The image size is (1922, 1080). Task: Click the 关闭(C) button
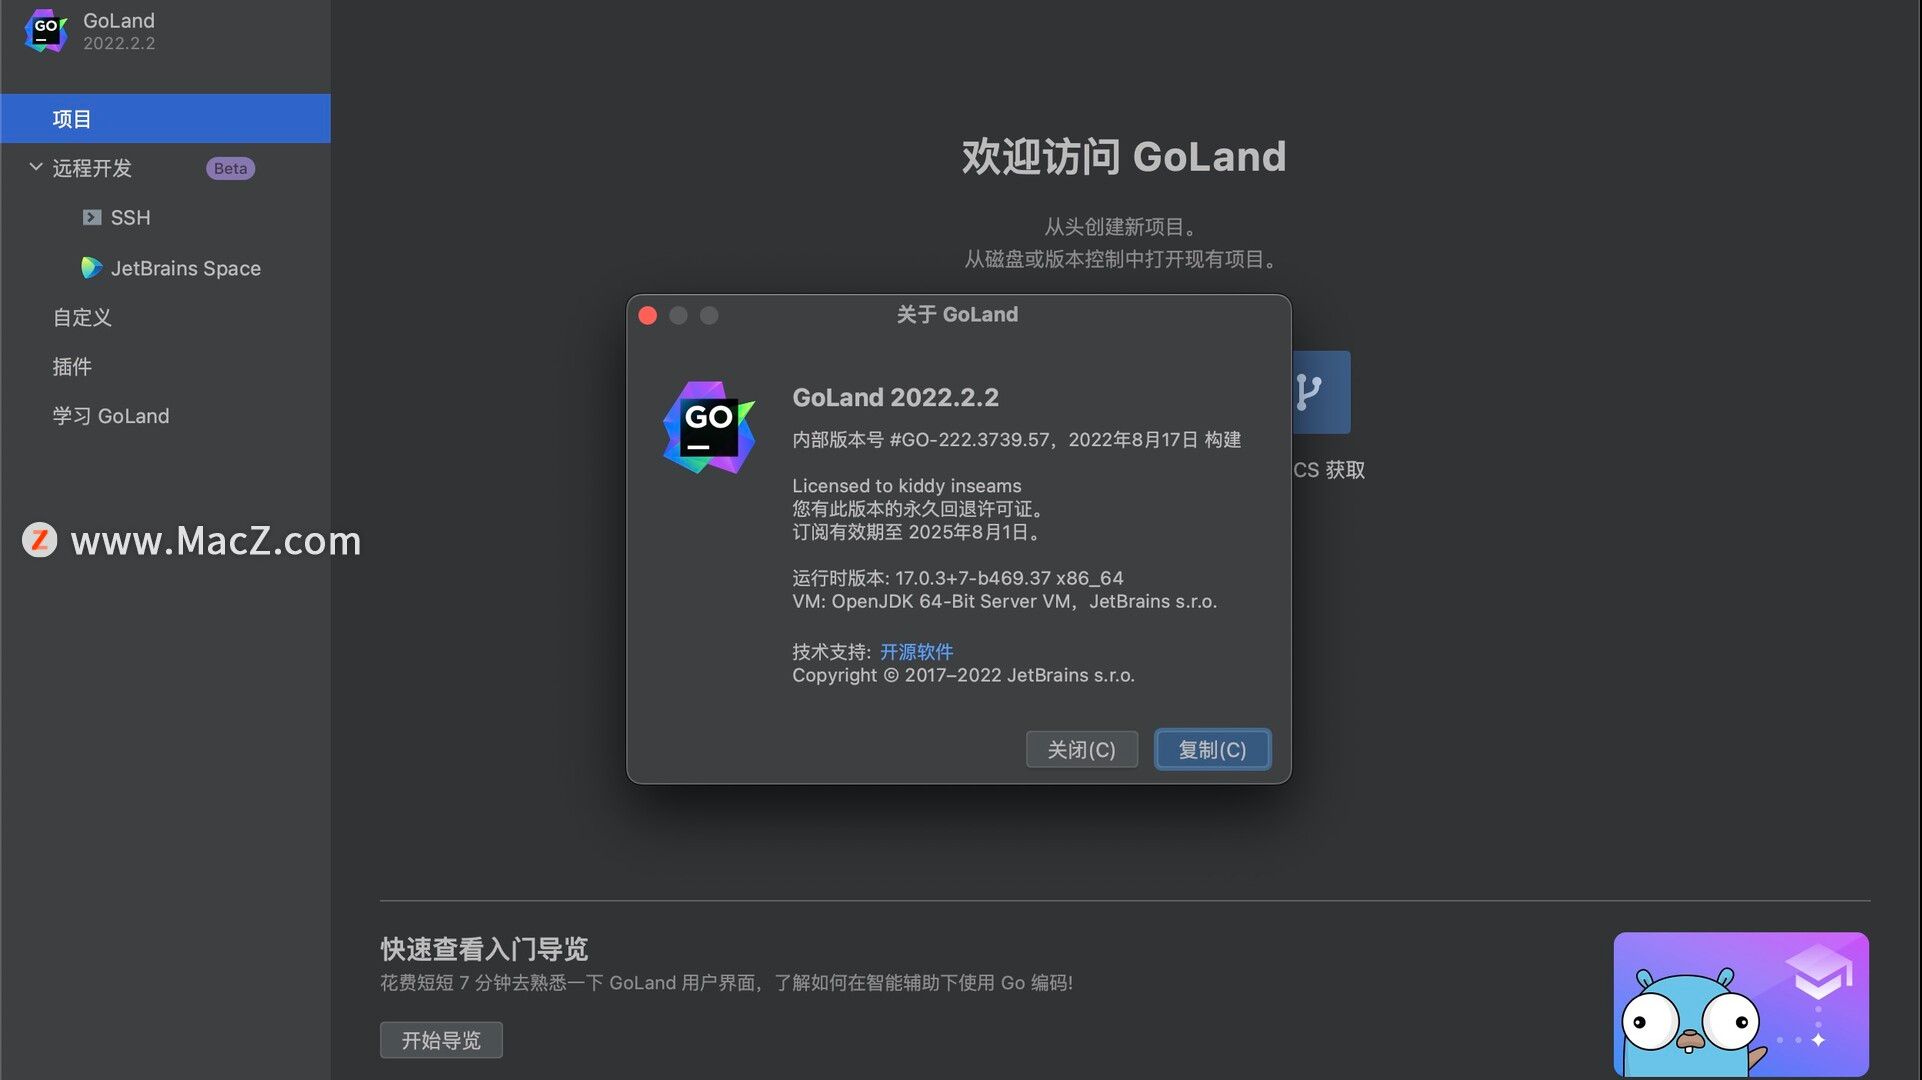click(x=1082, y=749)
